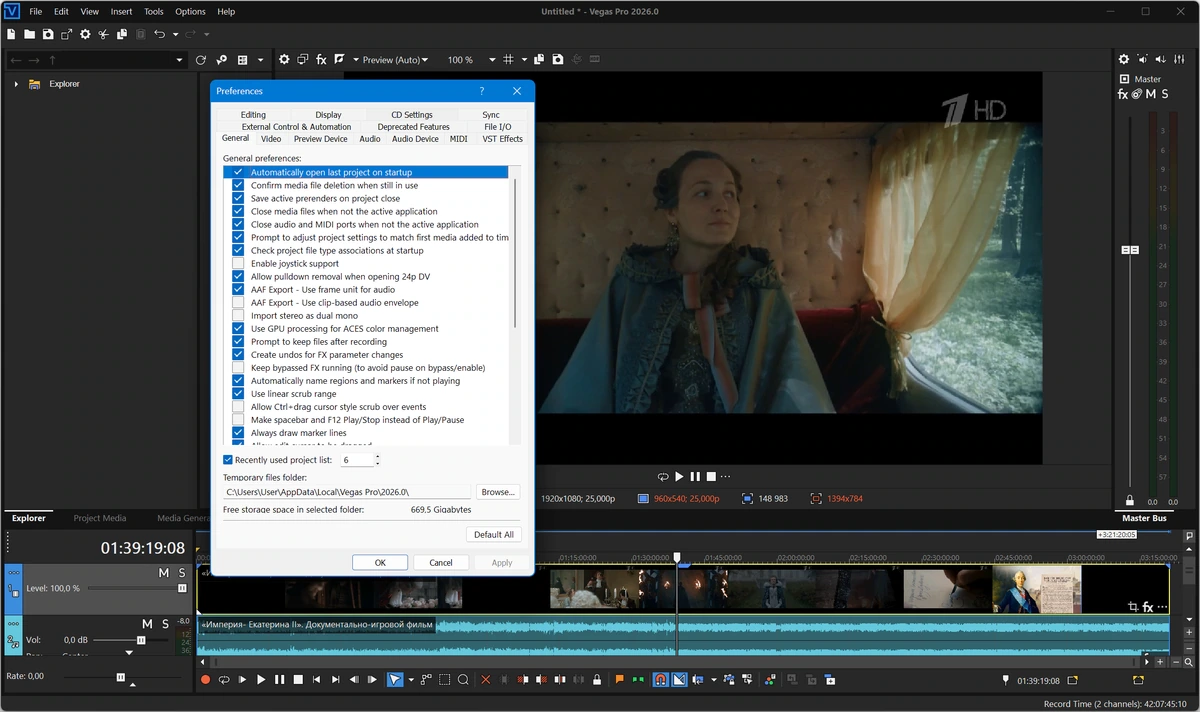1200x712 pixels.
Task: Create a new project via toolbar icon
Action: [x=12, y=34]
